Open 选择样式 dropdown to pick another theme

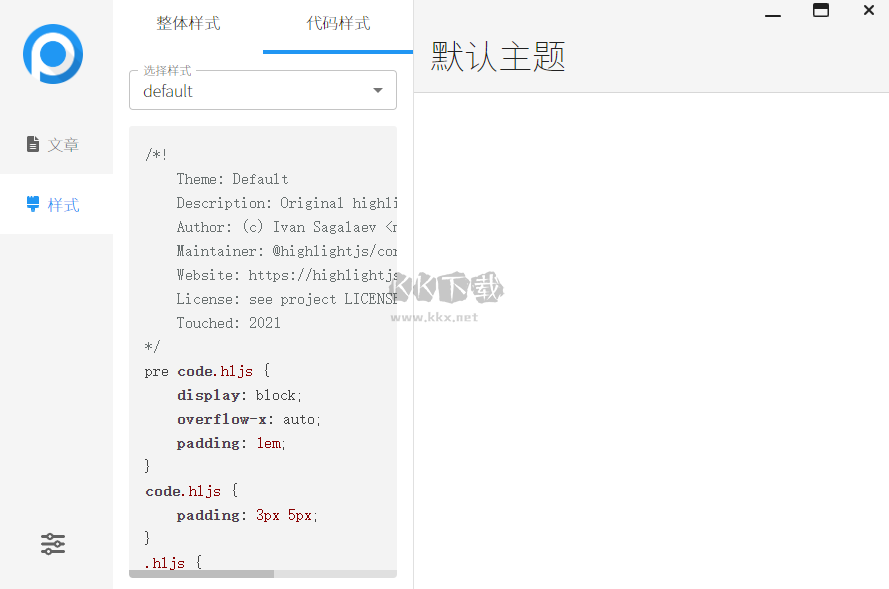coord(262,90)
